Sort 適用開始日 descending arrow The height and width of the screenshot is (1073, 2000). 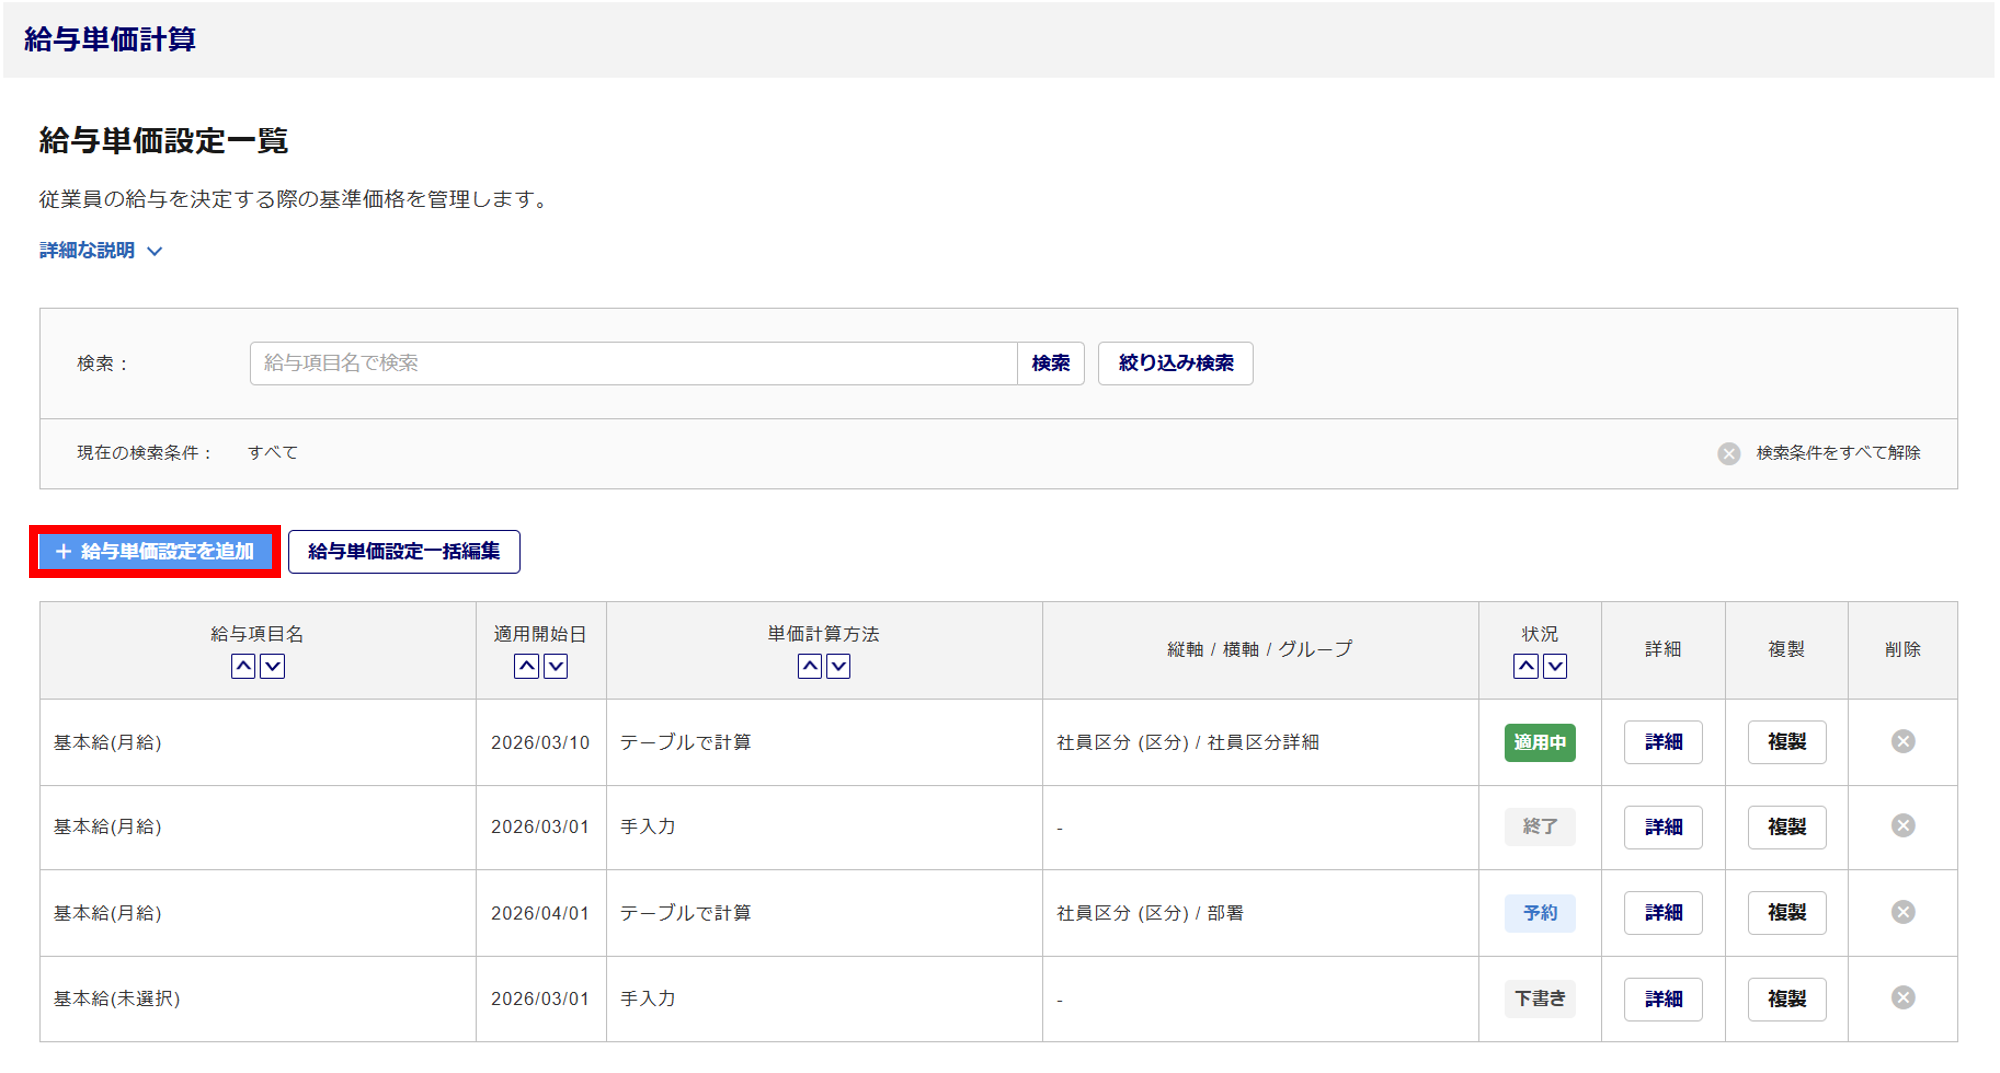[x=555, y=666]
